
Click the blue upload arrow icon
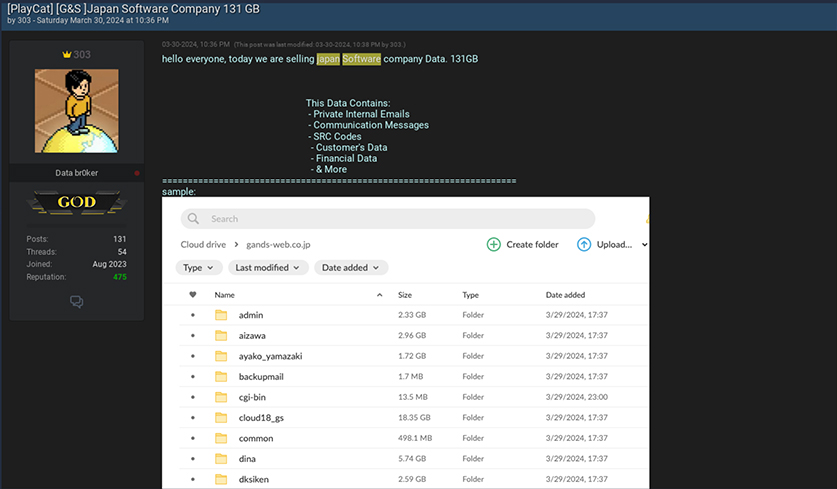point(584,244)
